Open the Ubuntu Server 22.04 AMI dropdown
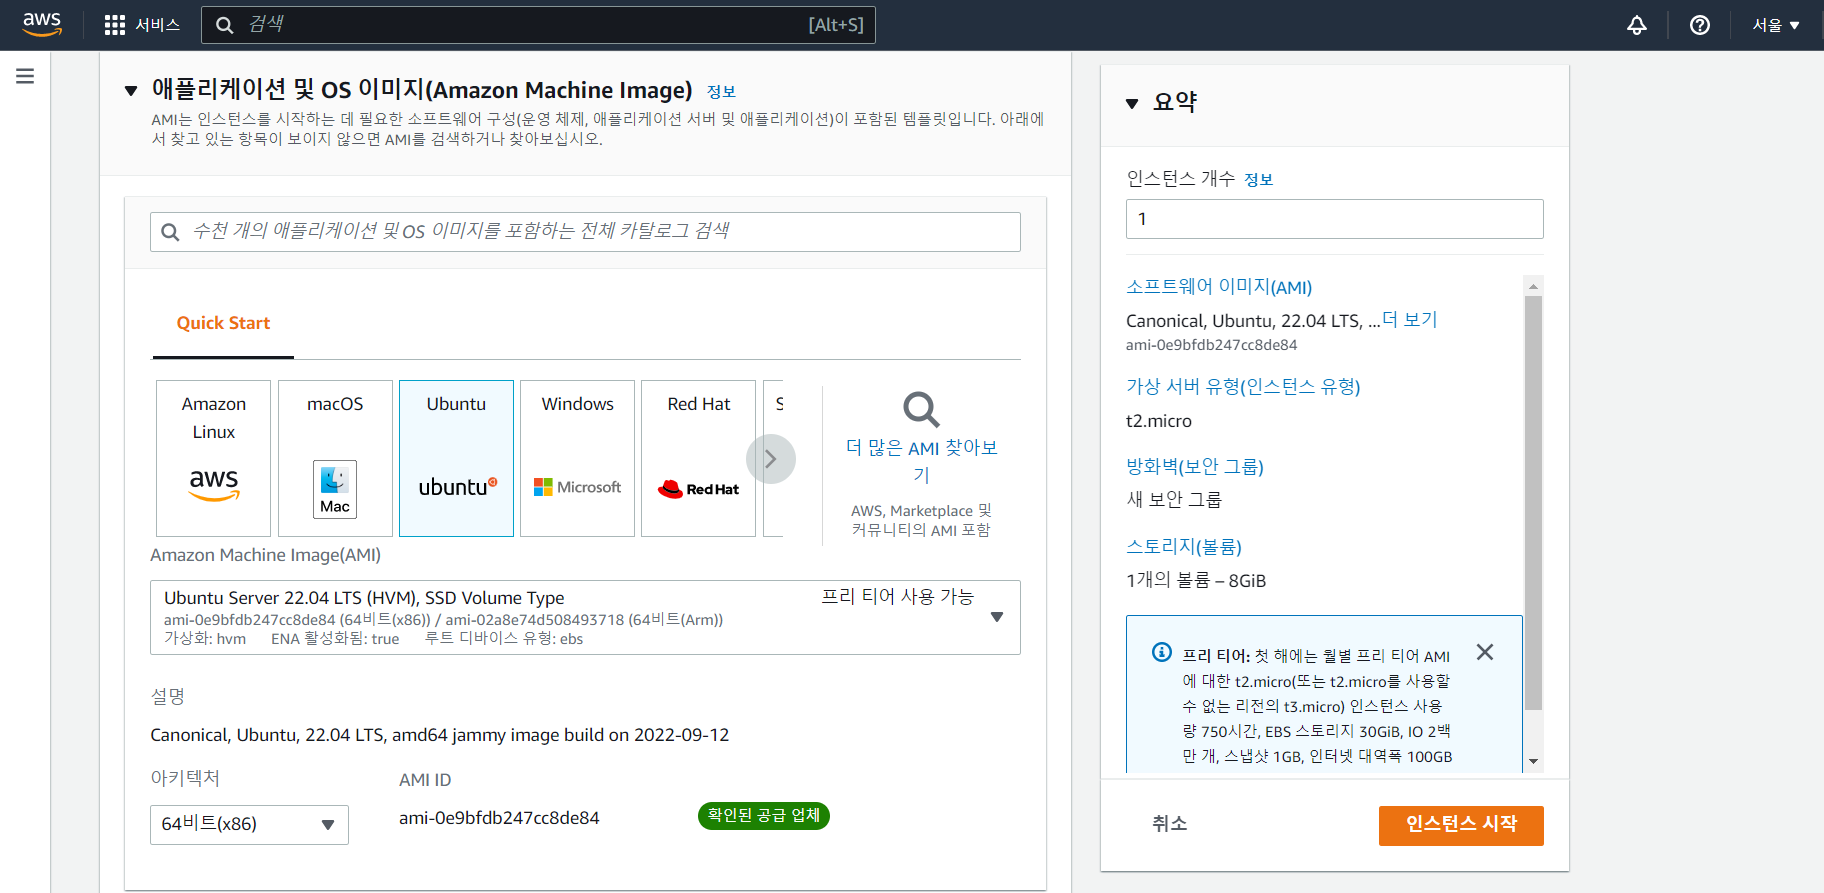Screen dimensions: 1824x893 (585, 617)
